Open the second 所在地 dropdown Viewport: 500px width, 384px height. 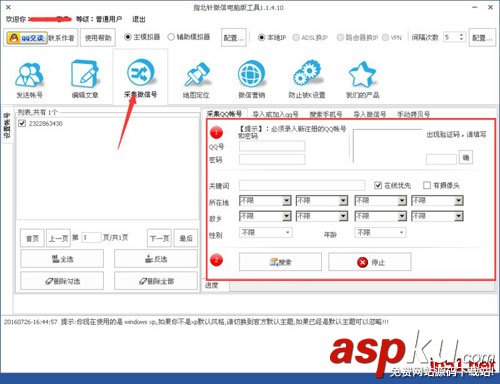click(x=322, y=200)
